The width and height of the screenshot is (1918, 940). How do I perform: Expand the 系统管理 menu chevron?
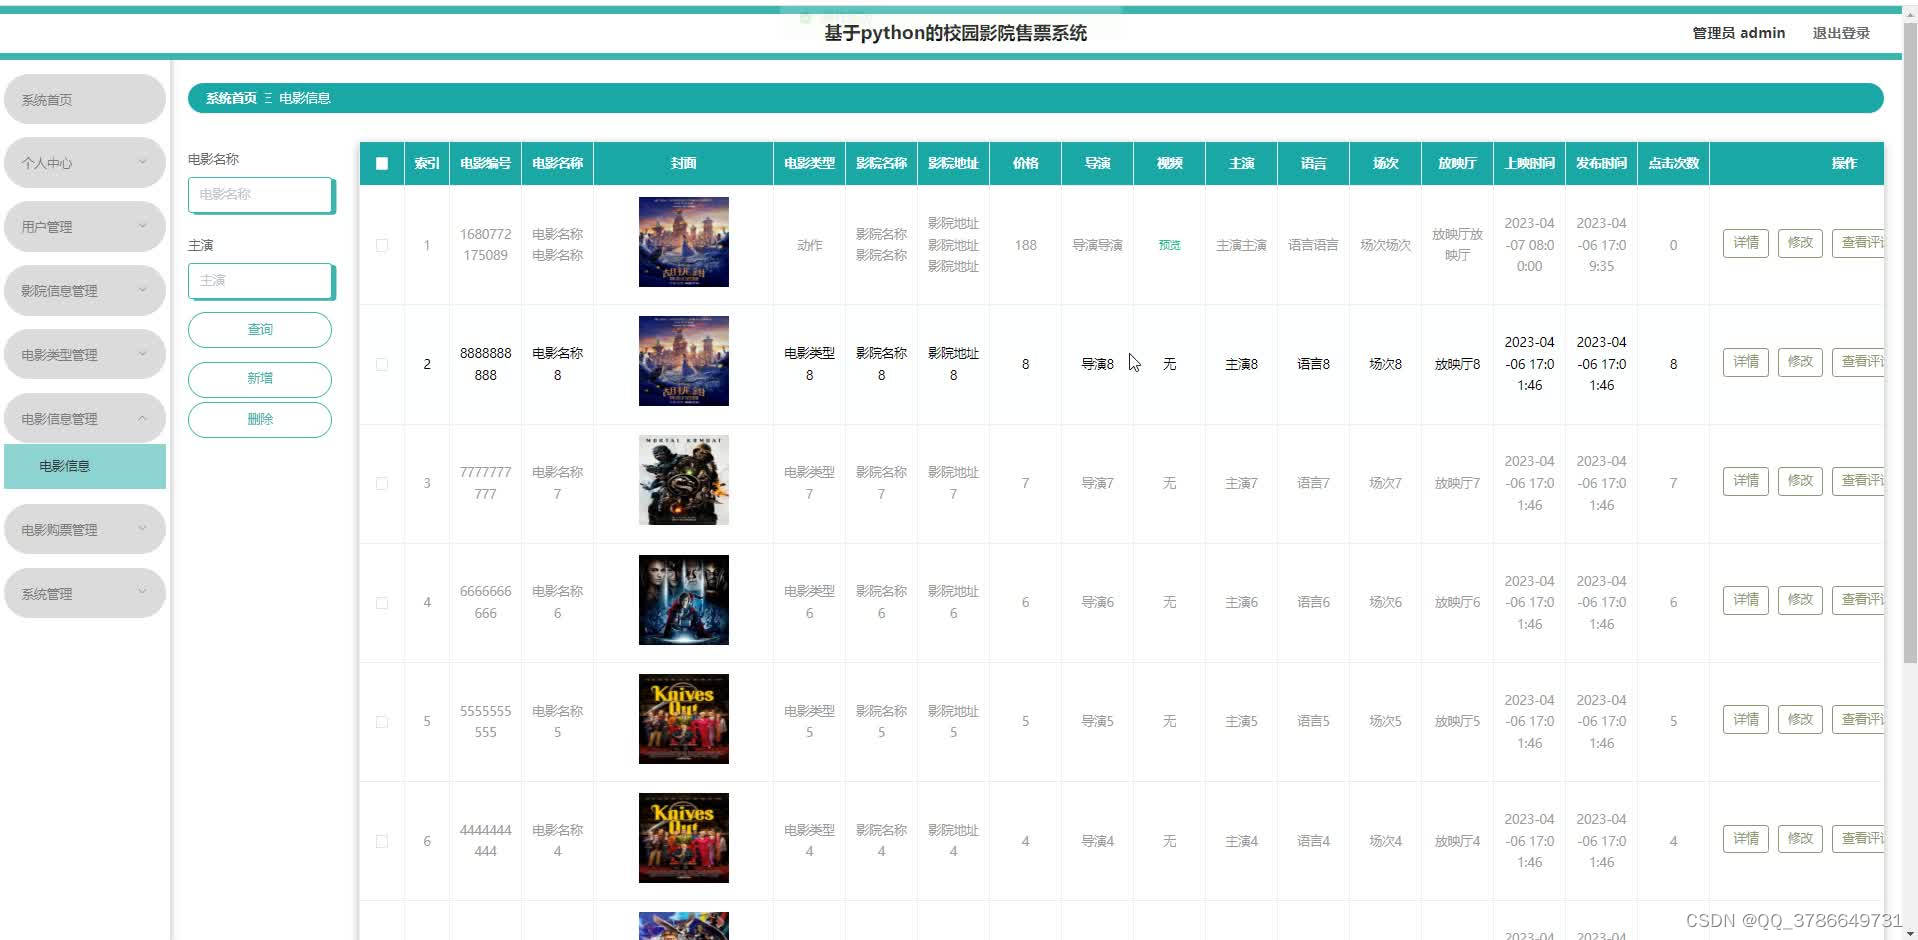[142, 592]
